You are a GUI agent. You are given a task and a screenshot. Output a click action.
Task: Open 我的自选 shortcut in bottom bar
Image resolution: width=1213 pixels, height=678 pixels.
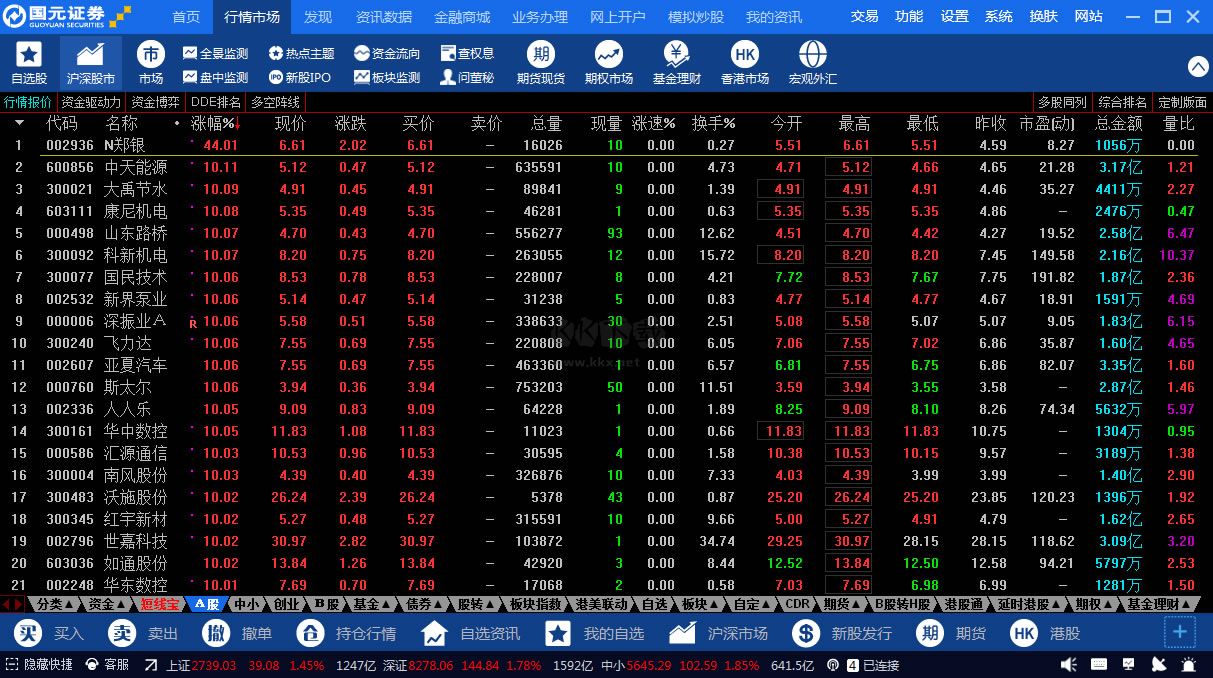tap(594, 633)
